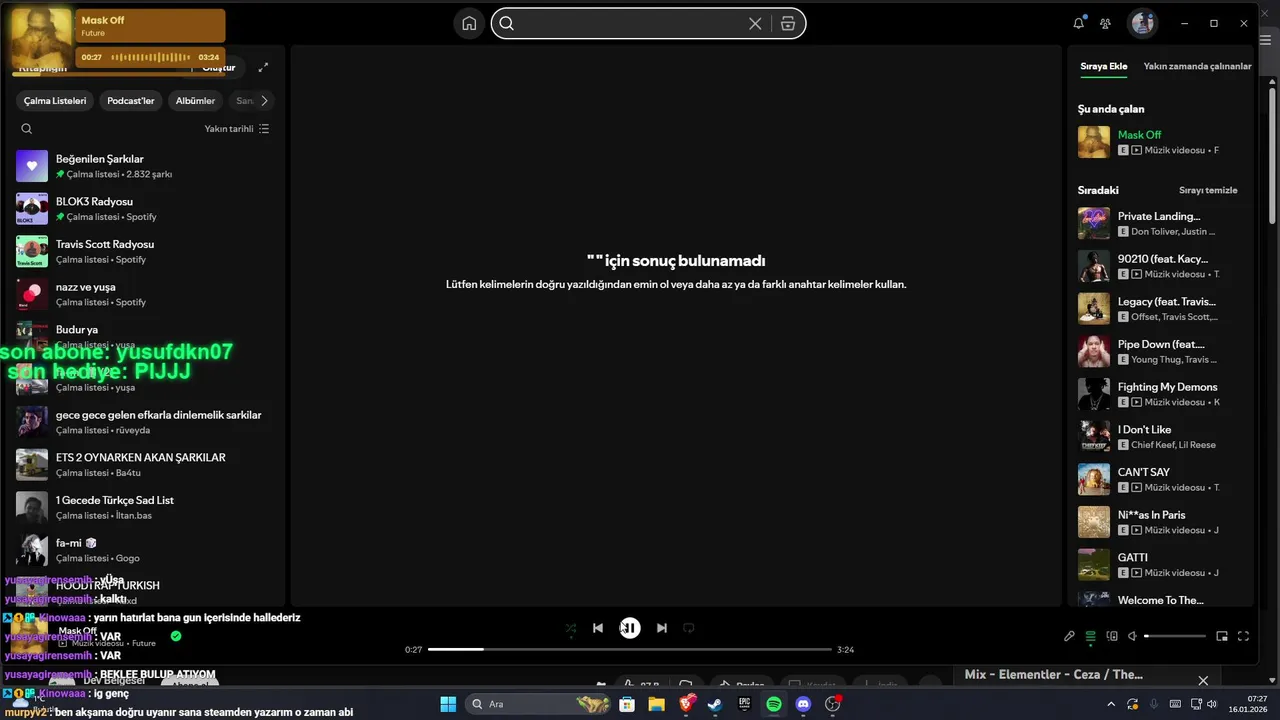Click the magnifier icon inside the search bar
This screenshot has height=720, width=1280.
(x=506, y=23)
